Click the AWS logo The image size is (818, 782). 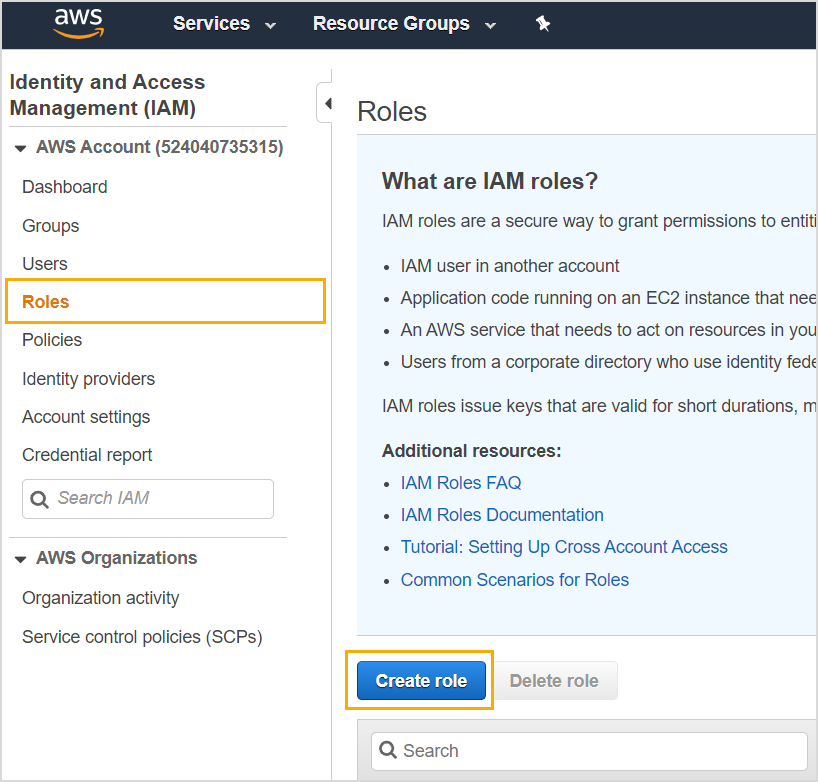tap(79, 23)
